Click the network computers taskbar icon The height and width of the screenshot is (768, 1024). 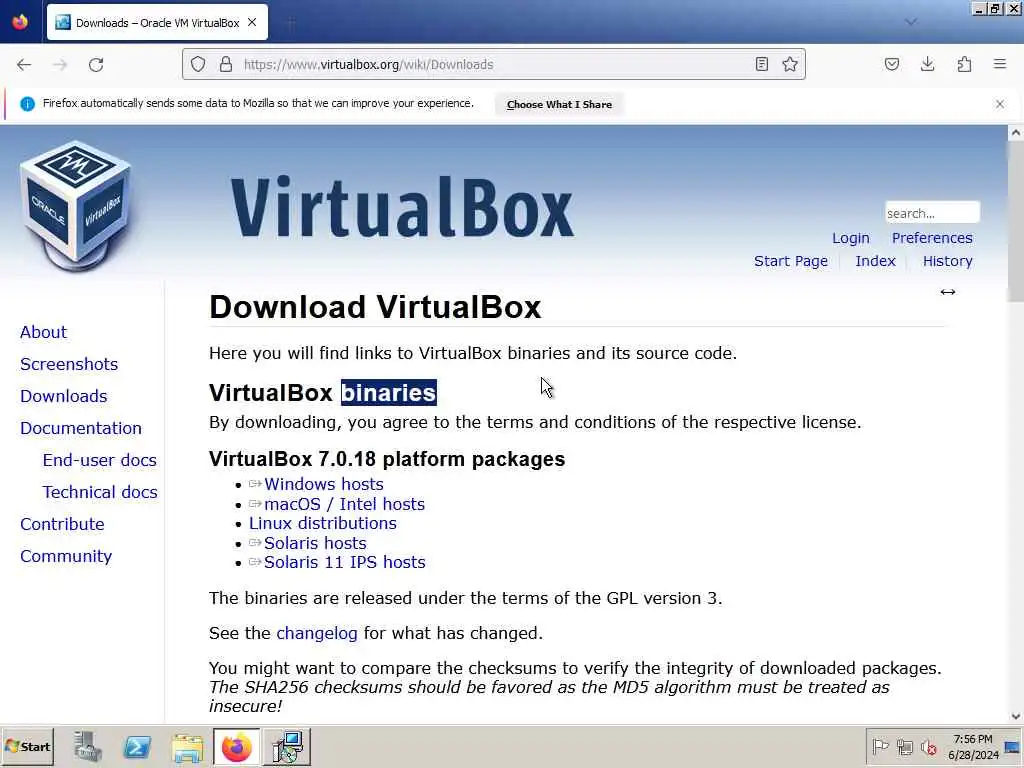[287, 746]
